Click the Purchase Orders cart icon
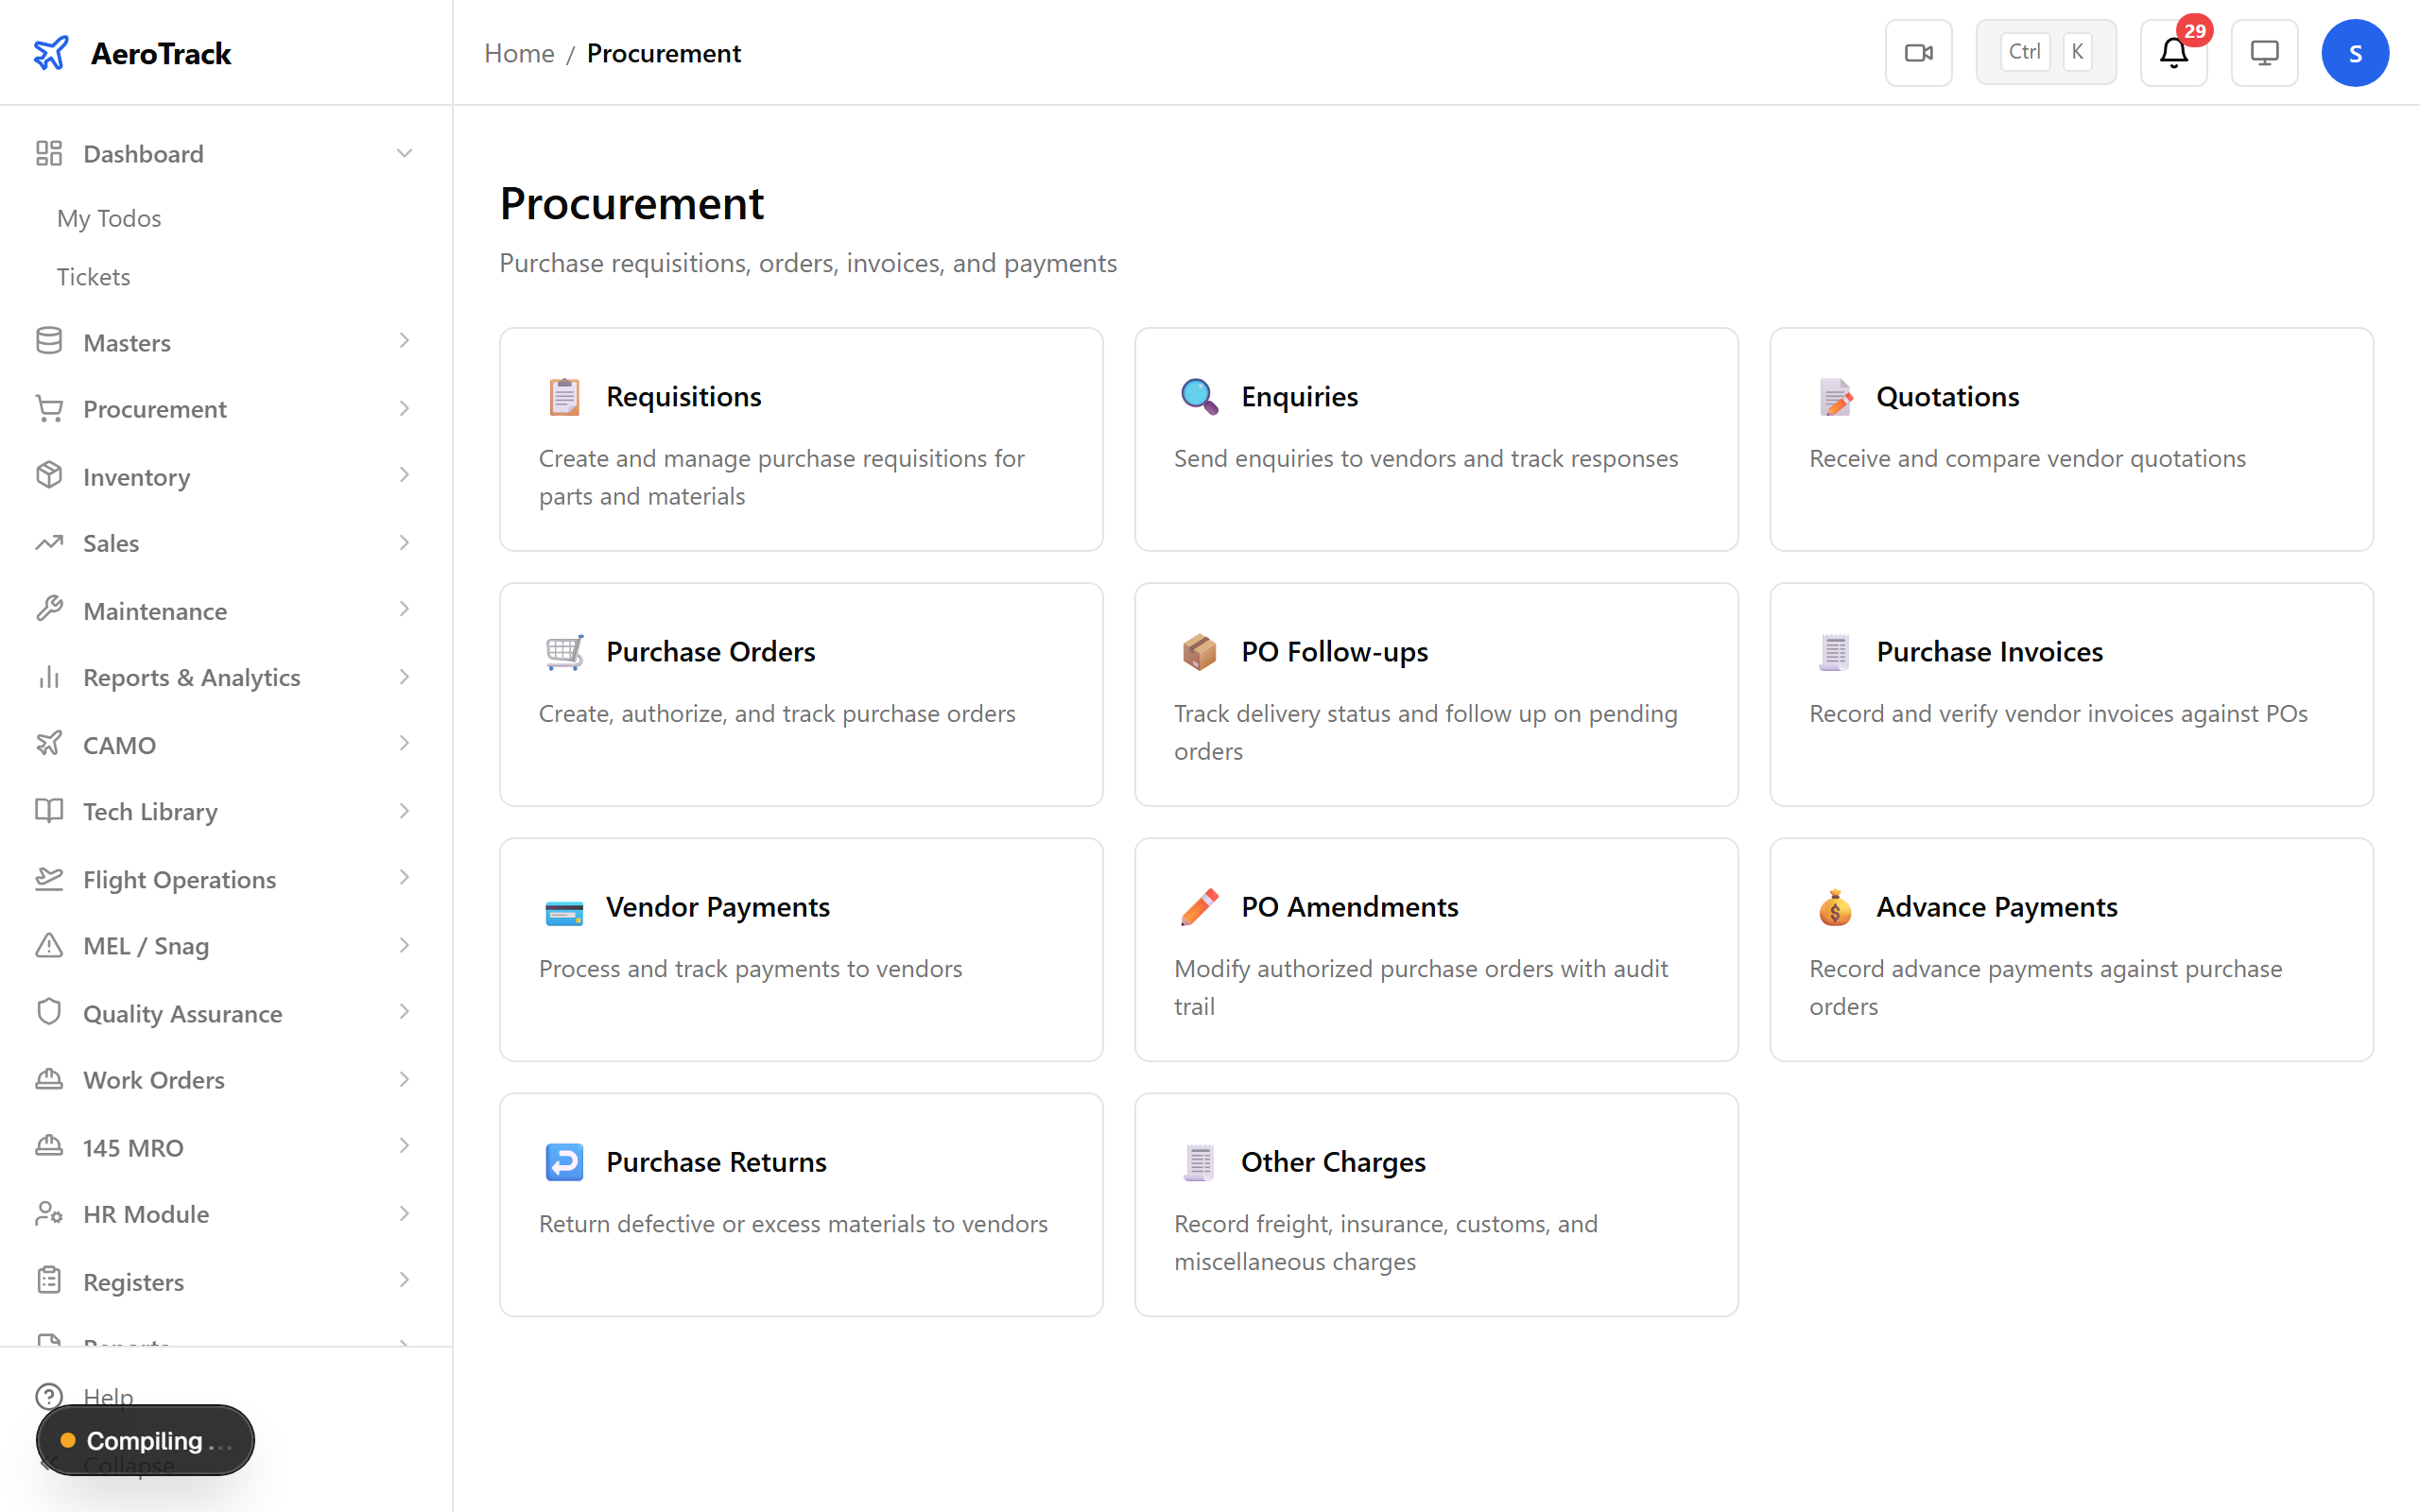Screen dimensions: 2420x1512 565,651
